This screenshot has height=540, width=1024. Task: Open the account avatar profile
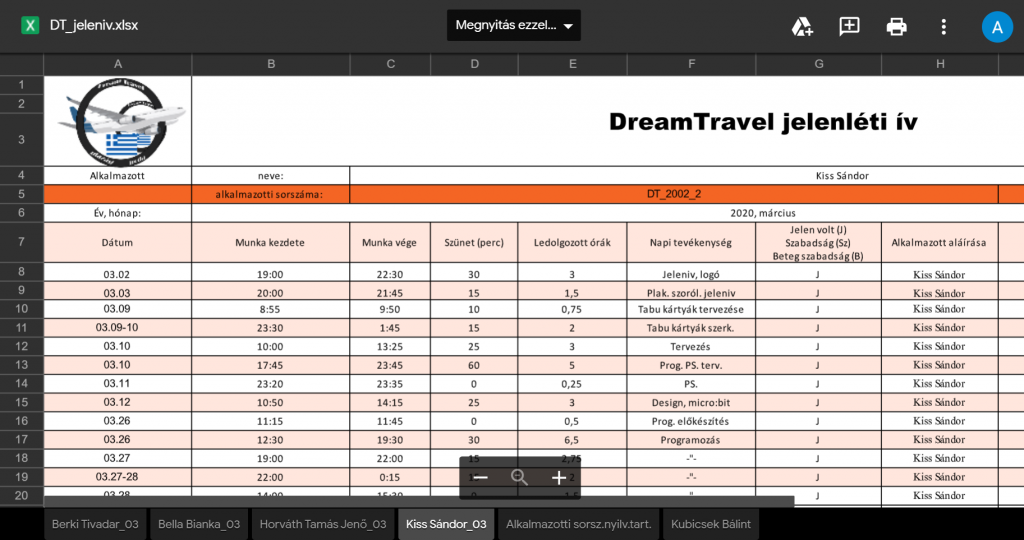click(x=997, y=26)
